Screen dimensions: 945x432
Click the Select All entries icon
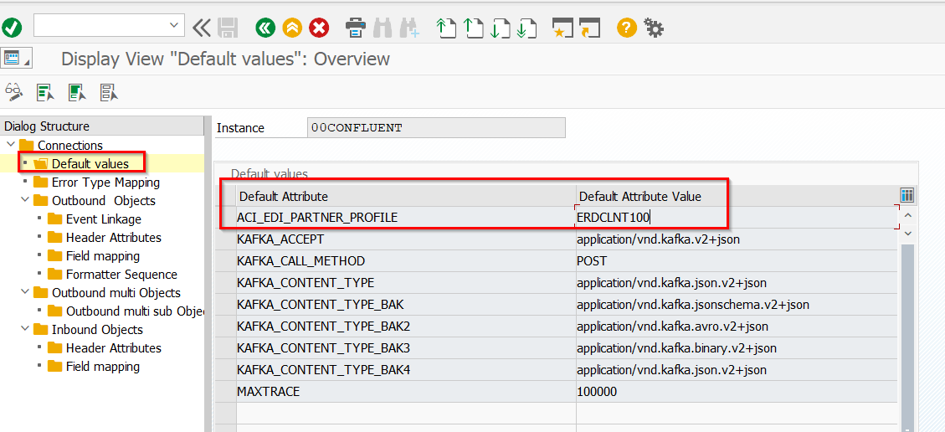(x=45, y=92)
